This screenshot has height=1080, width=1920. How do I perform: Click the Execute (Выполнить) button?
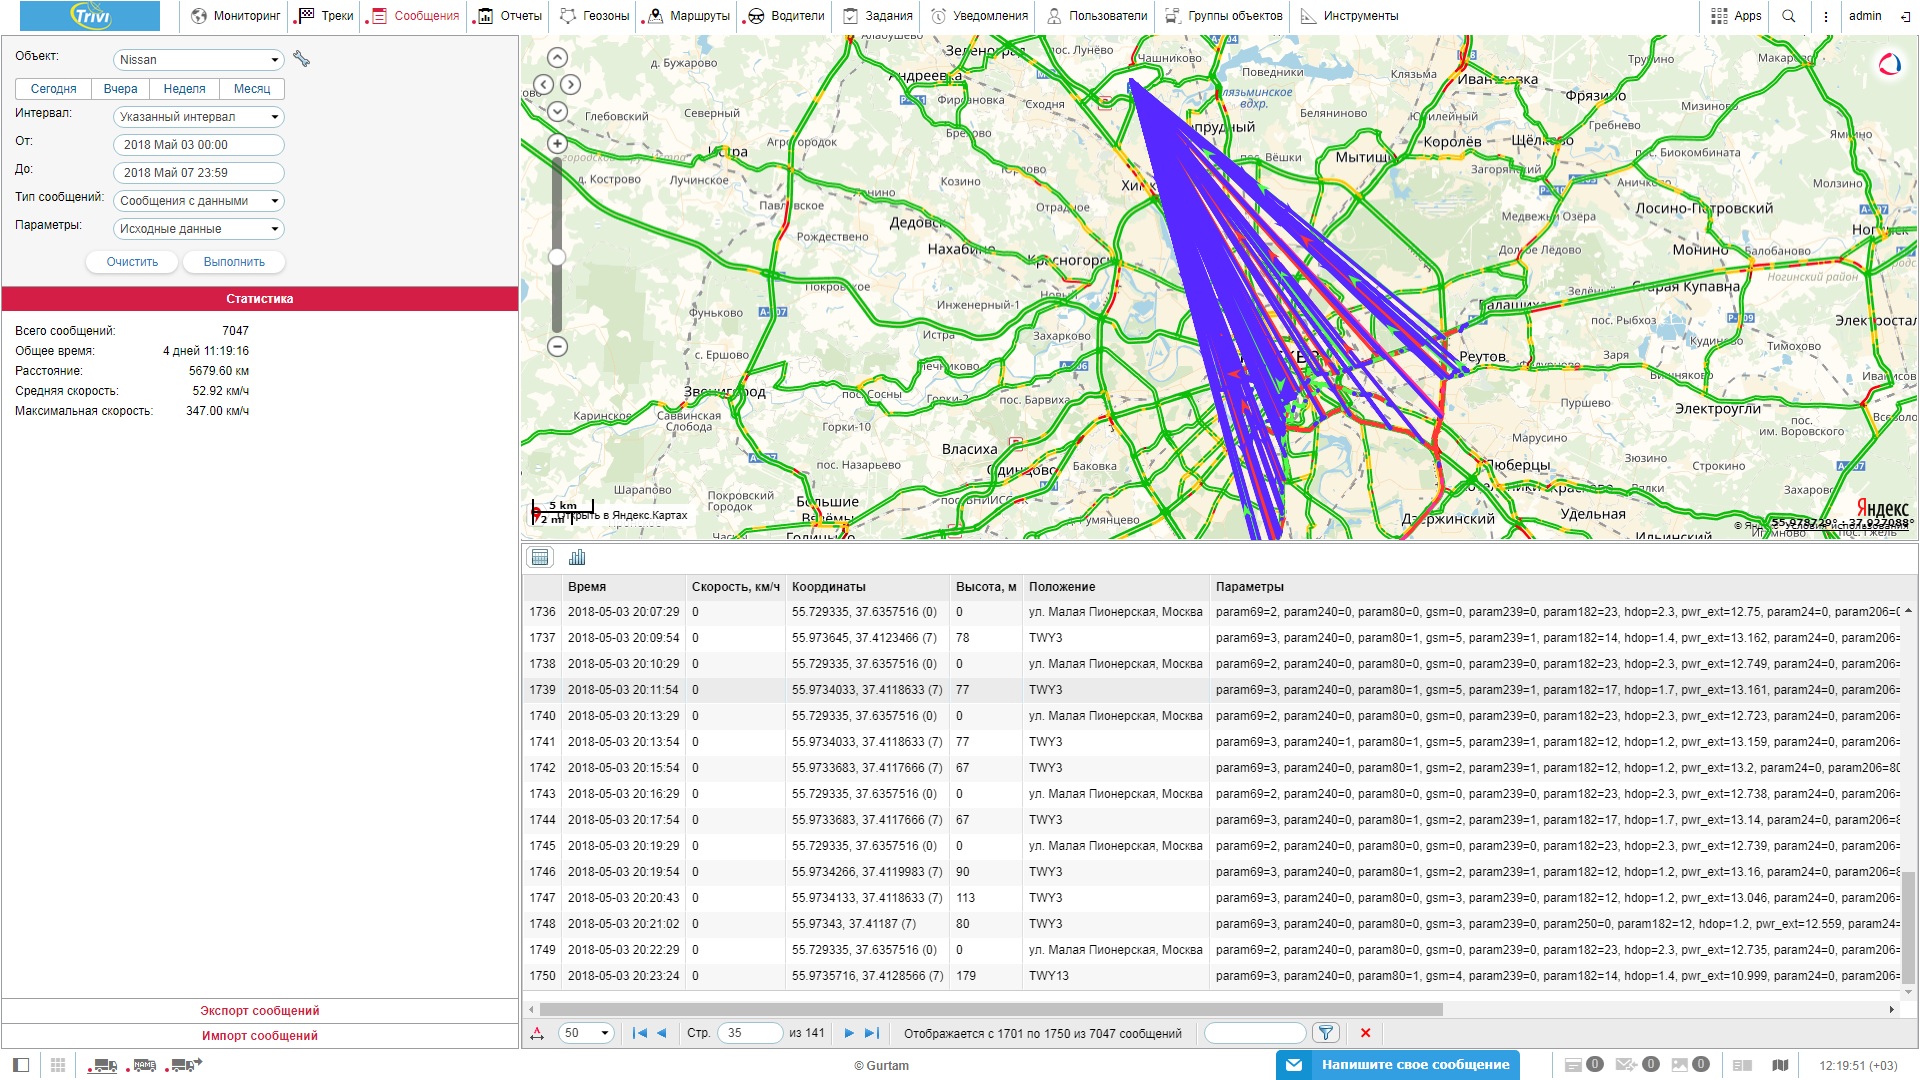point(234,262)
